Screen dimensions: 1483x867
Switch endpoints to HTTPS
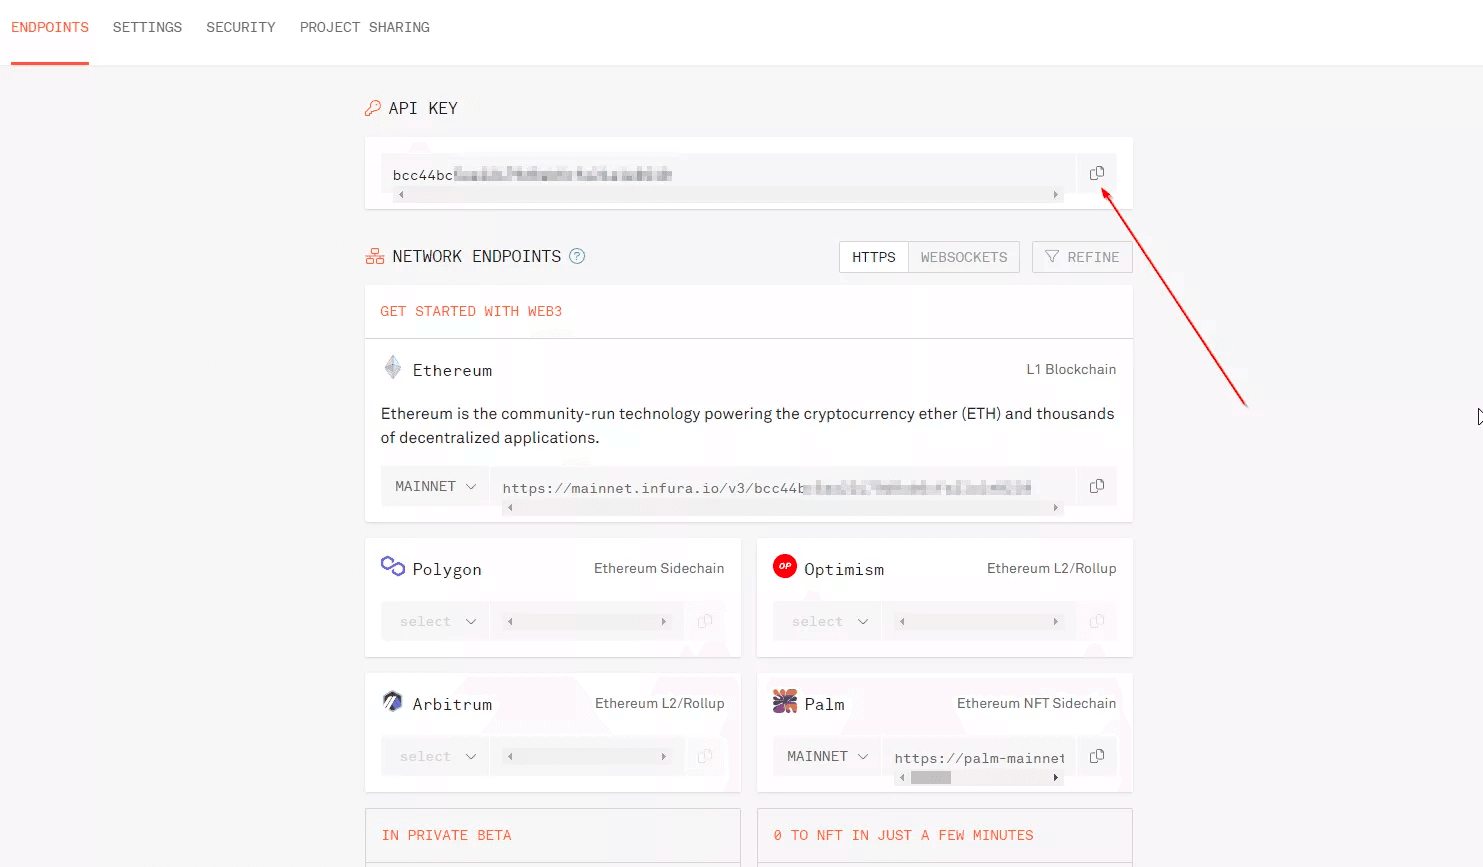(874, 257)
